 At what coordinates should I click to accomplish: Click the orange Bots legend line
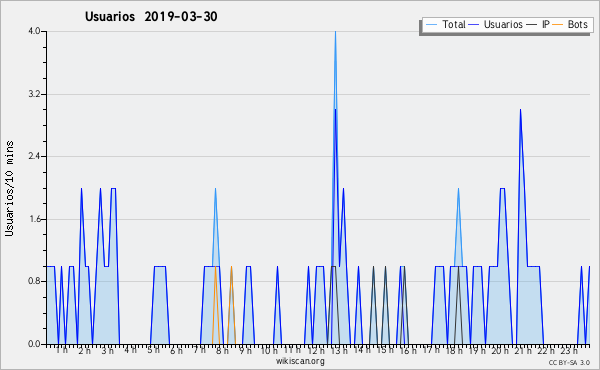(x=558, y=25)
